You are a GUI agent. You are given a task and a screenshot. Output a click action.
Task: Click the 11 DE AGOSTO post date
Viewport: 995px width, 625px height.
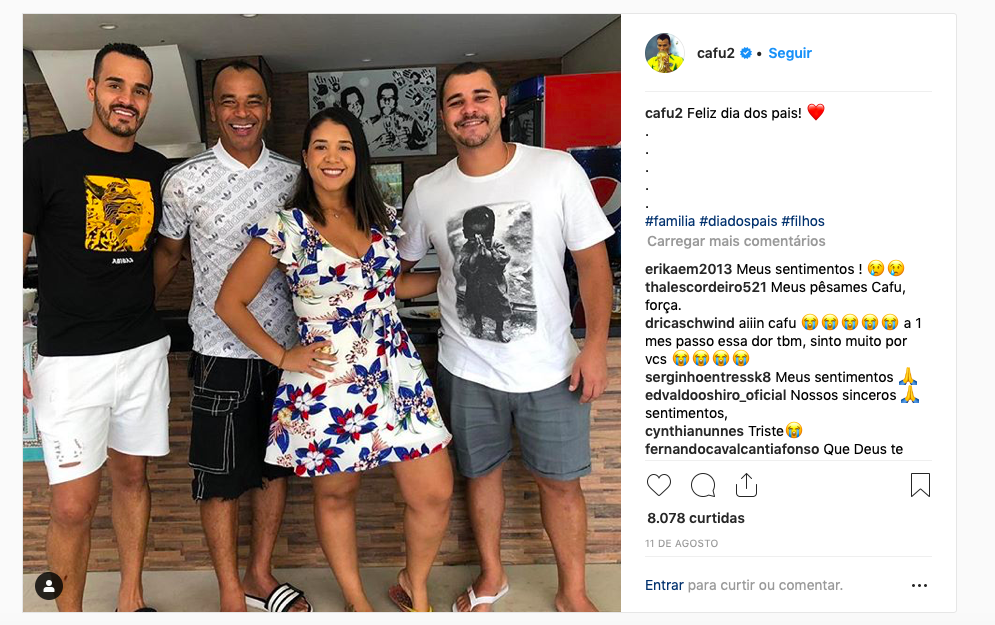click(x=682, y=544)
